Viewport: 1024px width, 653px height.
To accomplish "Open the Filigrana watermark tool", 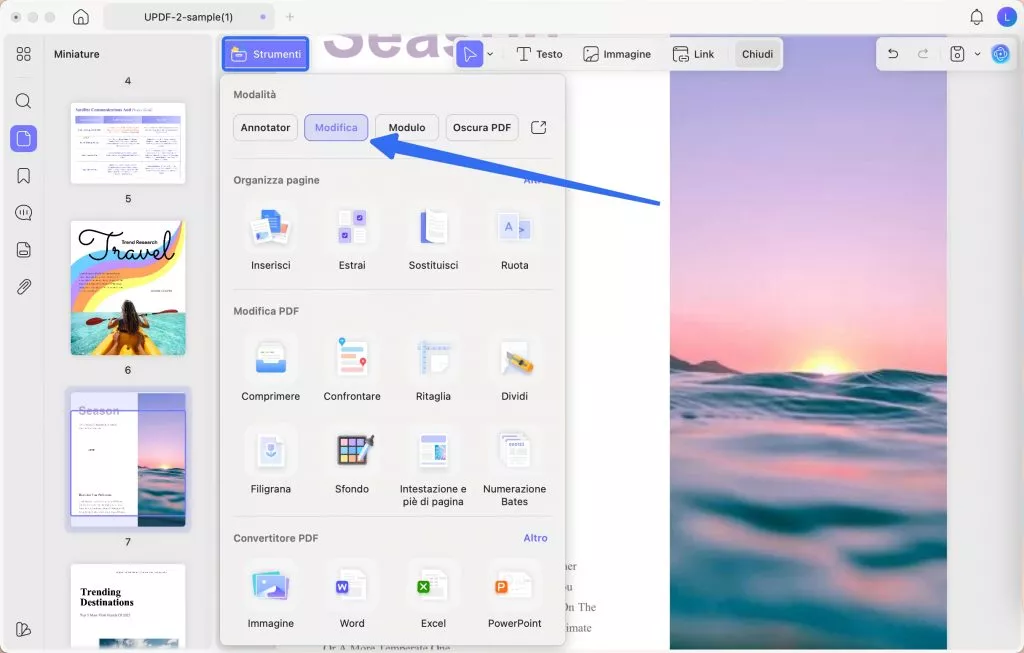I will 270,462.
